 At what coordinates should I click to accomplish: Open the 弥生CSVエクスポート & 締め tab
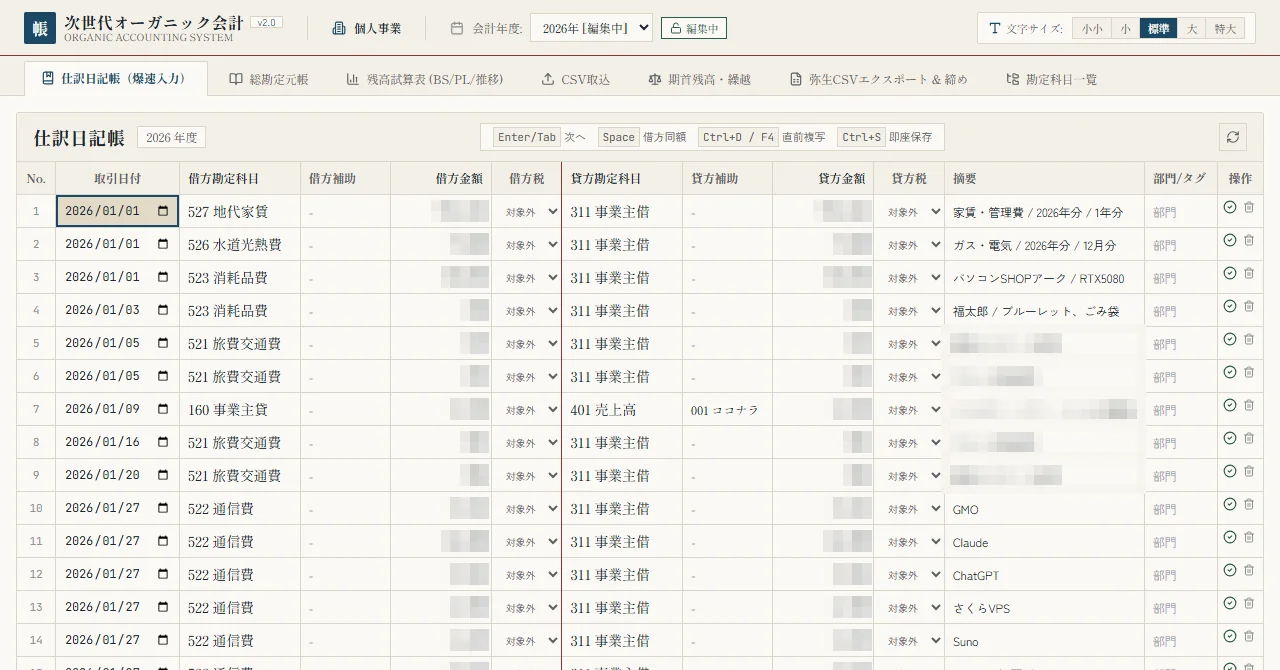point(878,79)
